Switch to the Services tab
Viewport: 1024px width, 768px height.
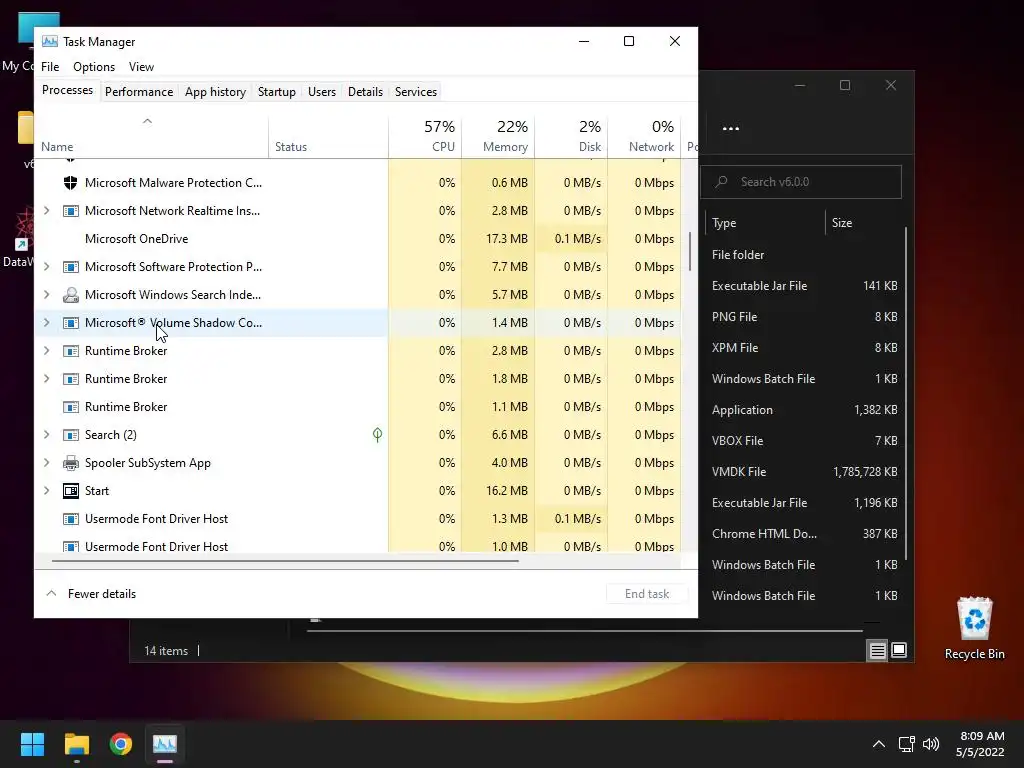[416, 92]
